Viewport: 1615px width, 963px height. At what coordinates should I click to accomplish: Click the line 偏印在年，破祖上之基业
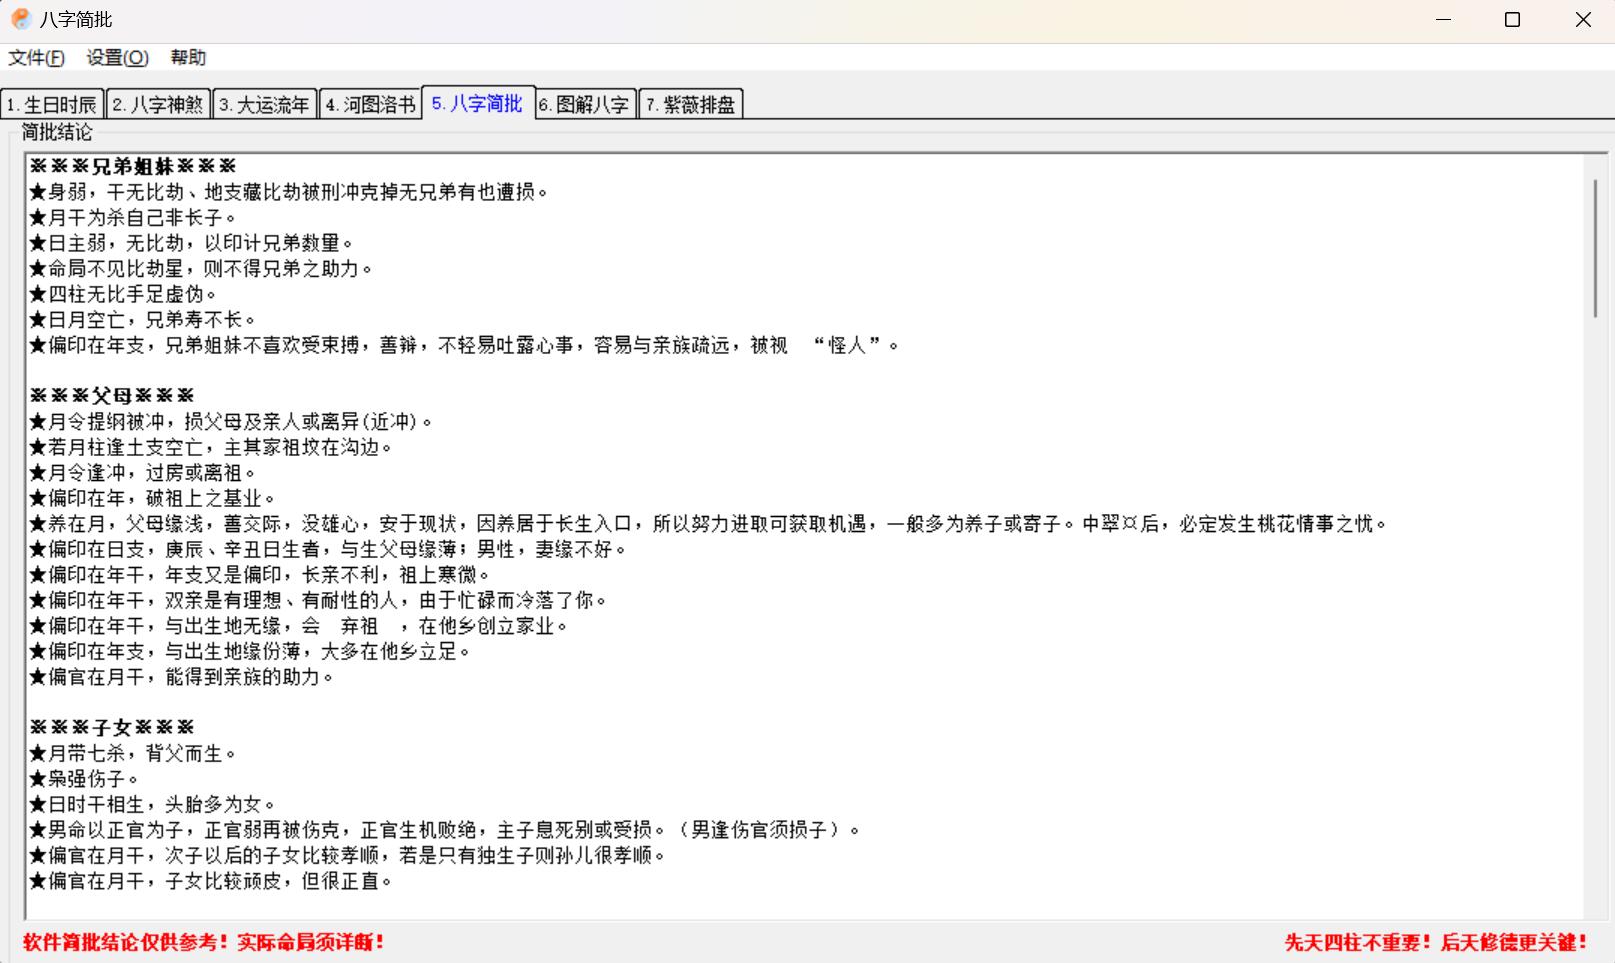[x=153, y=498]
